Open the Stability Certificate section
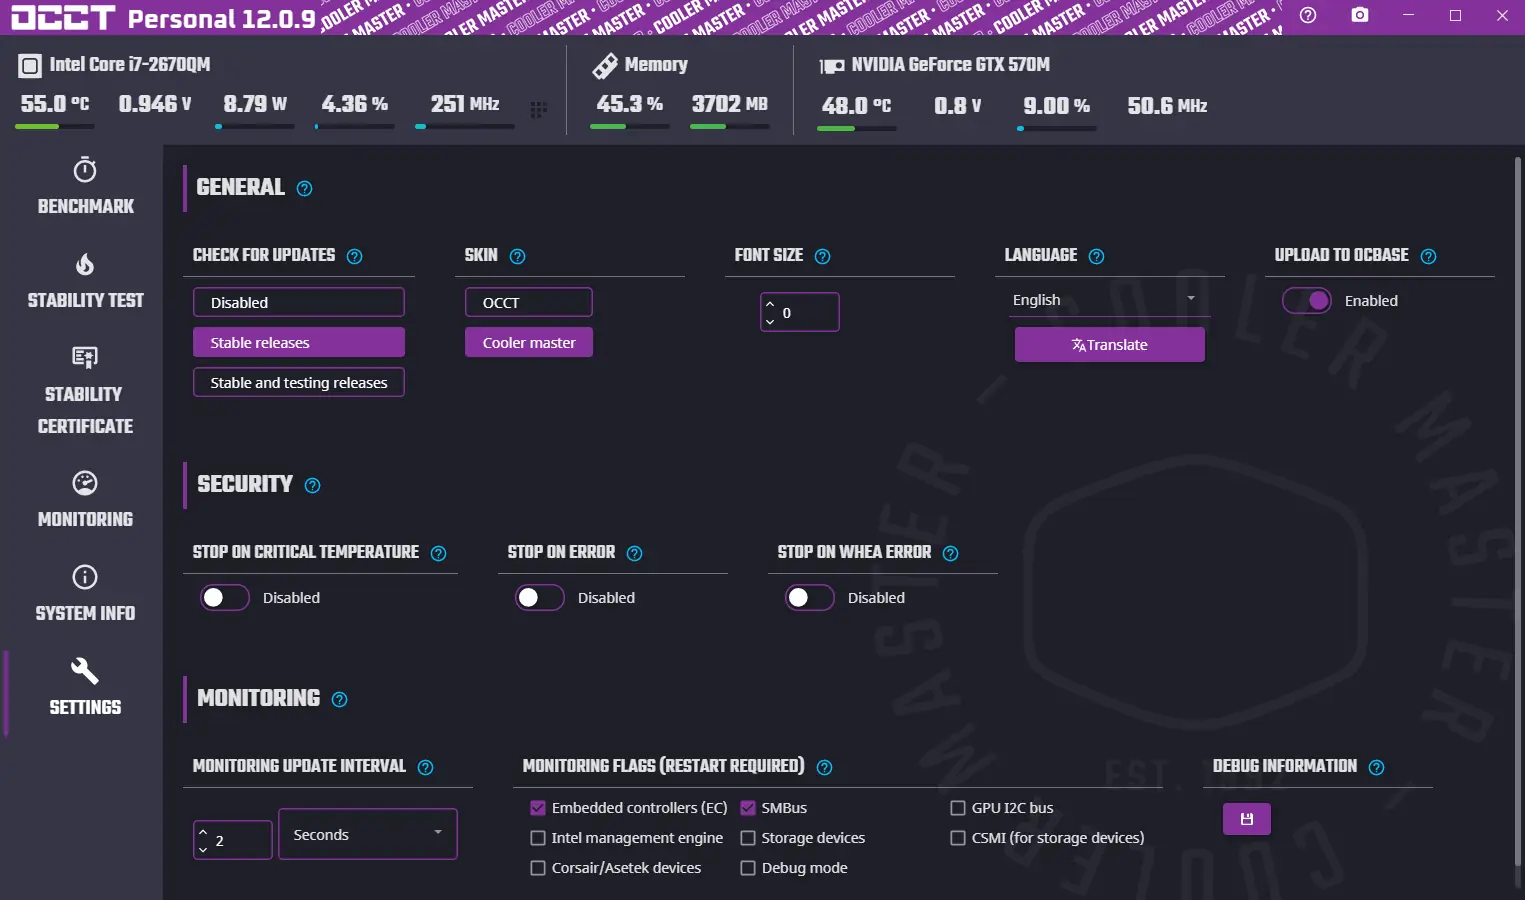 (85, 390)
